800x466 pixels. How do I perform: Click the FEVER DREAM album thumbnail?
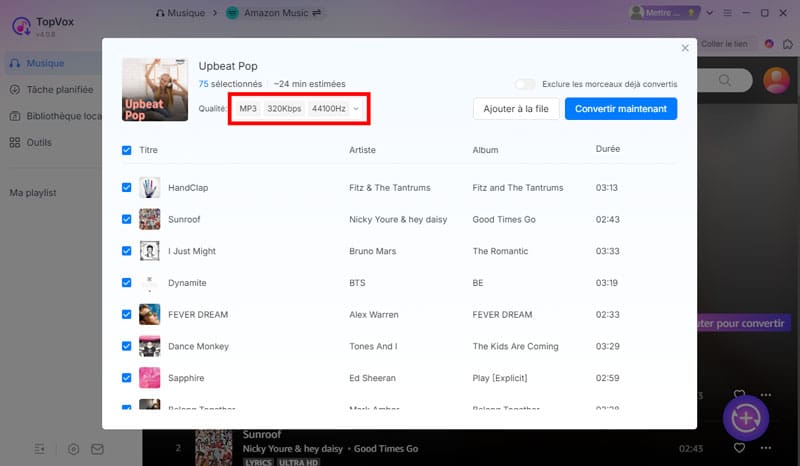(149, 314)
